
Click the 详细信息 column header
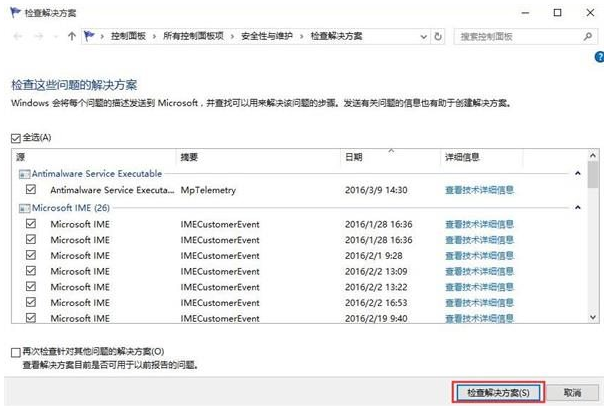tap(482, 157)
